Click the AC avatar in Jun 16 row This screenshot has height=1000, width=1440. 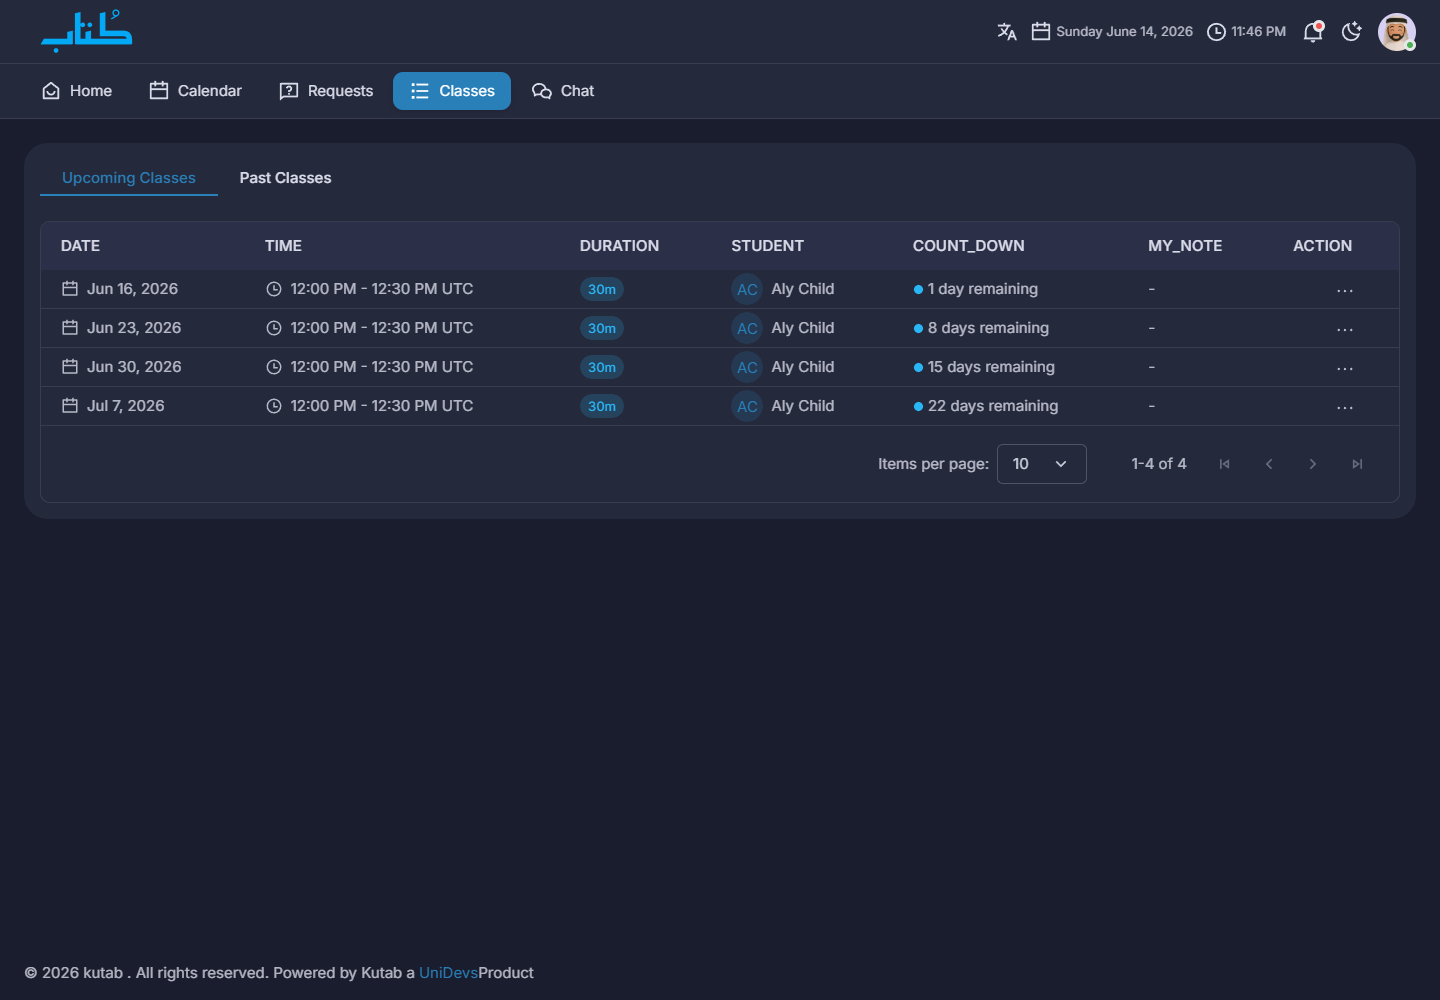(747, 290)
